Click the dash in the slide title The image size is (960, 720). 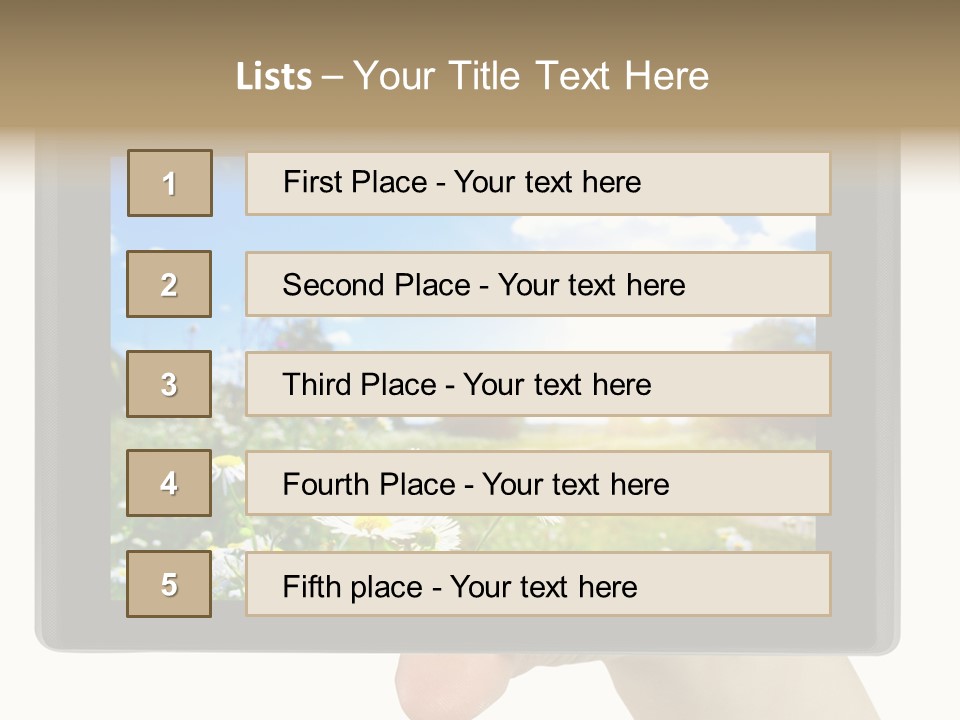pos(332,77)
